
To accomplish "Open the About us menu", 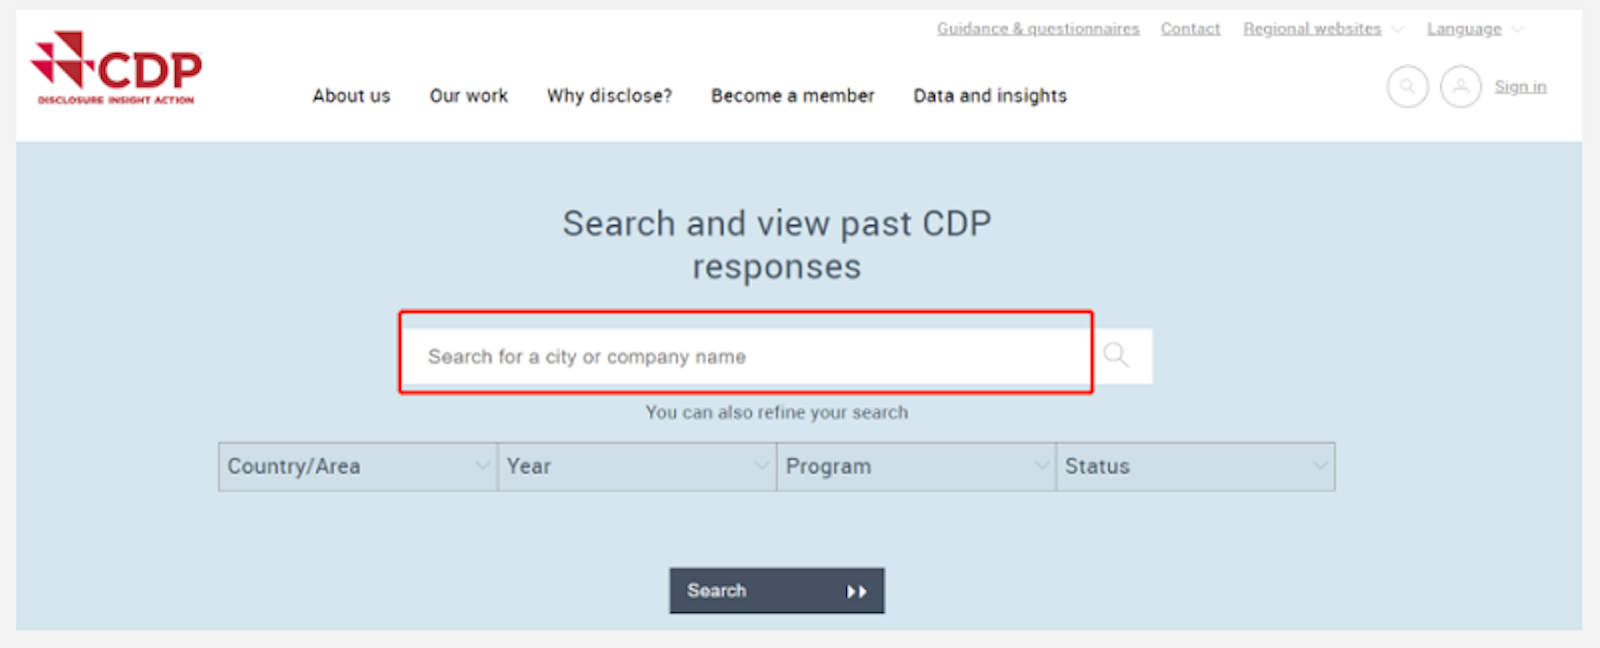I will [351, 96].
